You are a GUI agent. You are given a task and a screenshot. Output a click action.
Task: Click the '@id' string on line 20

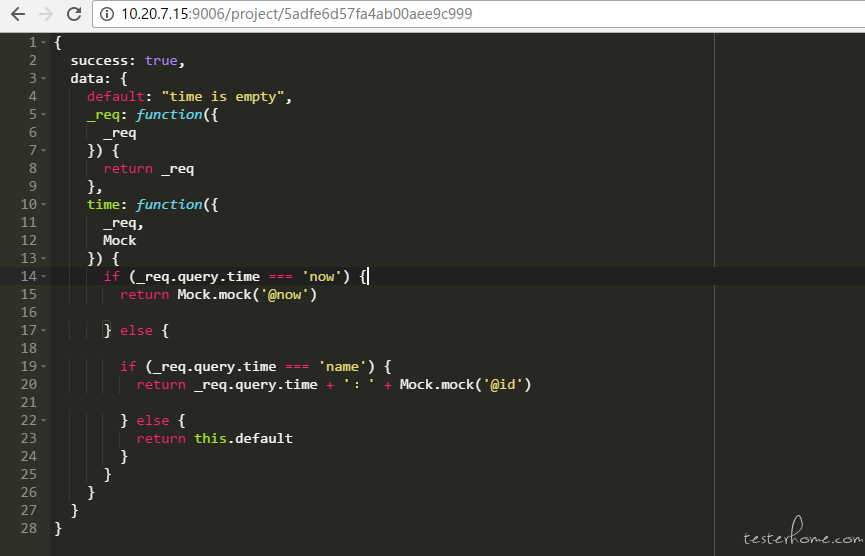click(503, 384)
